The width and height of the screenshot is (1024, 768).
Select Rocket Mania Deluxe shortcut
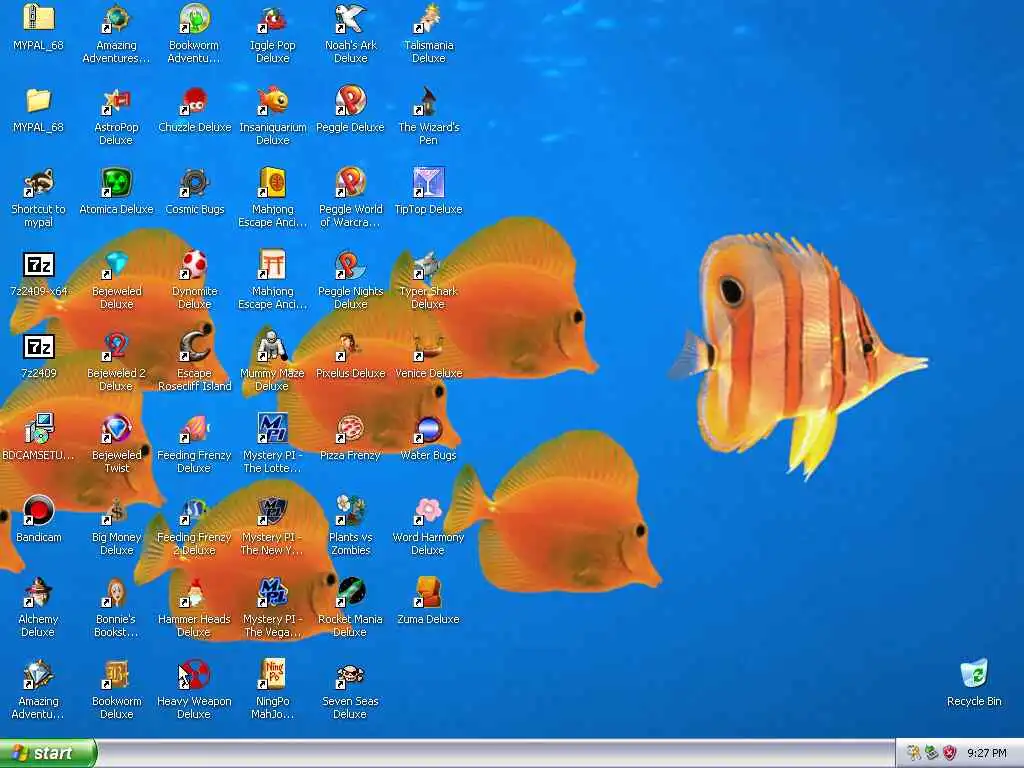click(351, 593)
